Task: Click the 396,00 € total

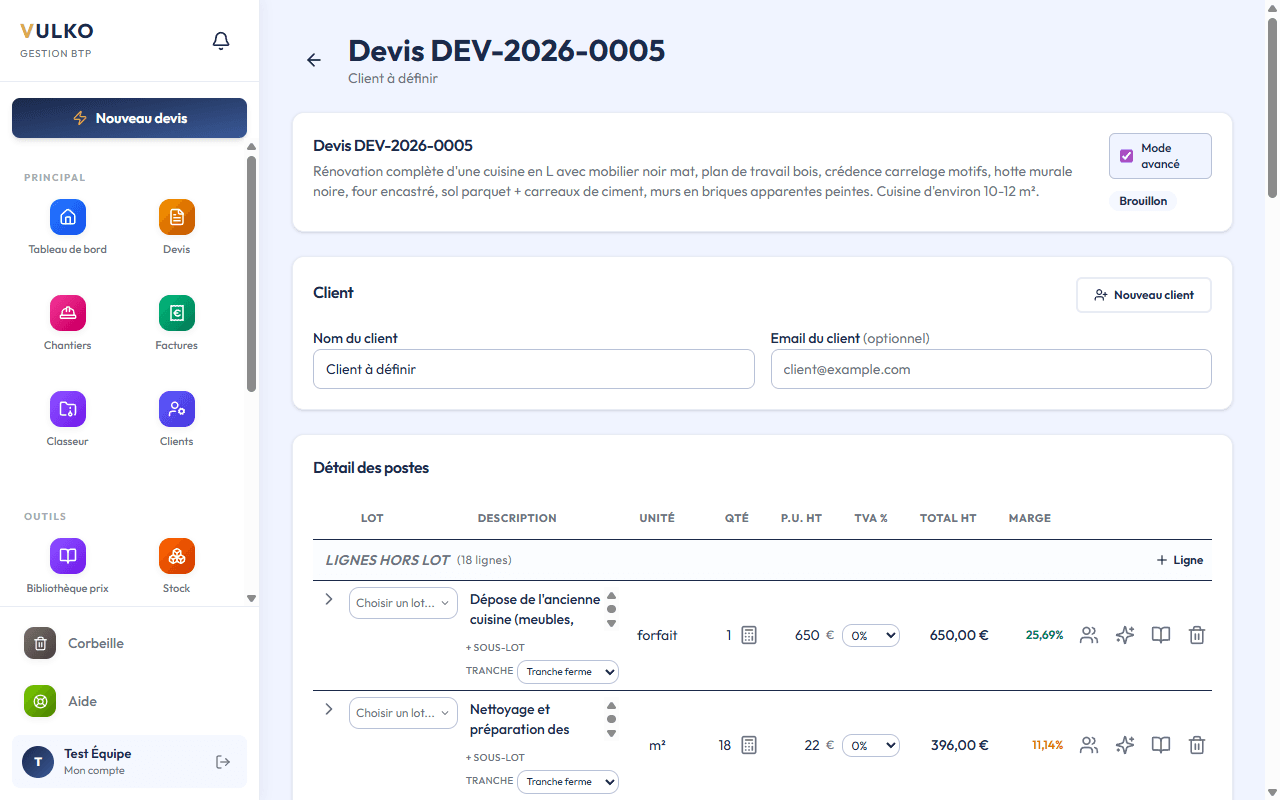Action: point(959,745)
